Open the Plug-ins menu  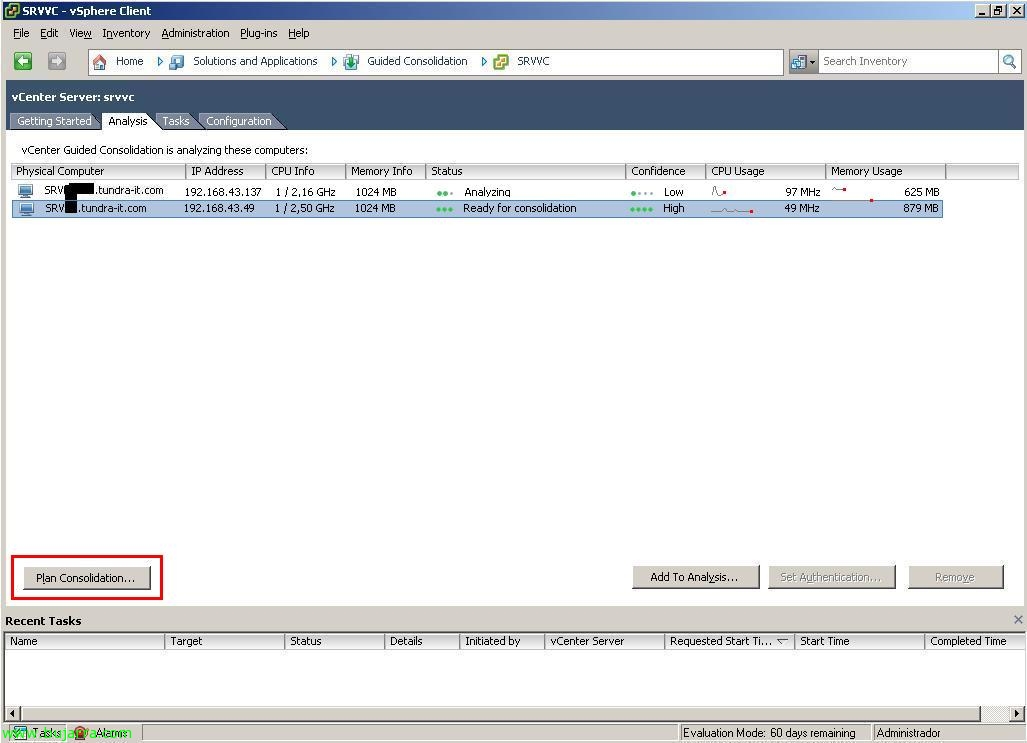point(258,33)
